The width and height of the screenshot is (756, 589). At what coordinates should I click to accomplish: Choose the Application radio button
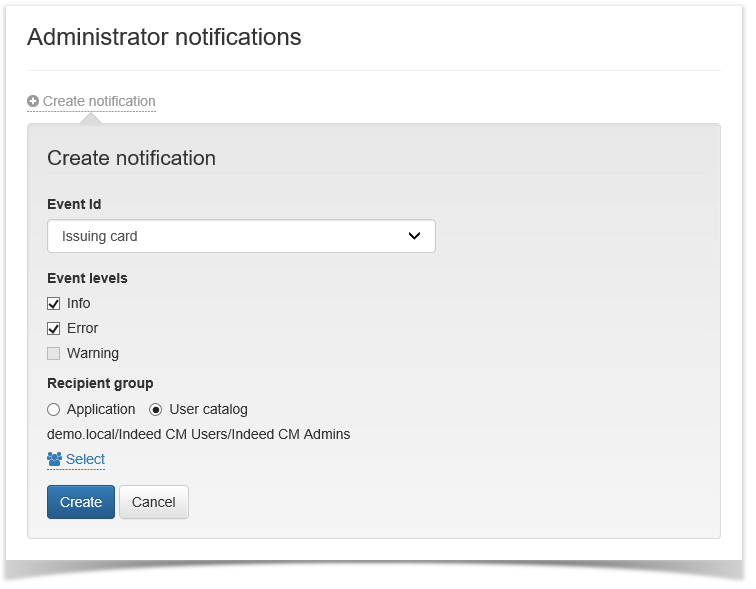54,409
